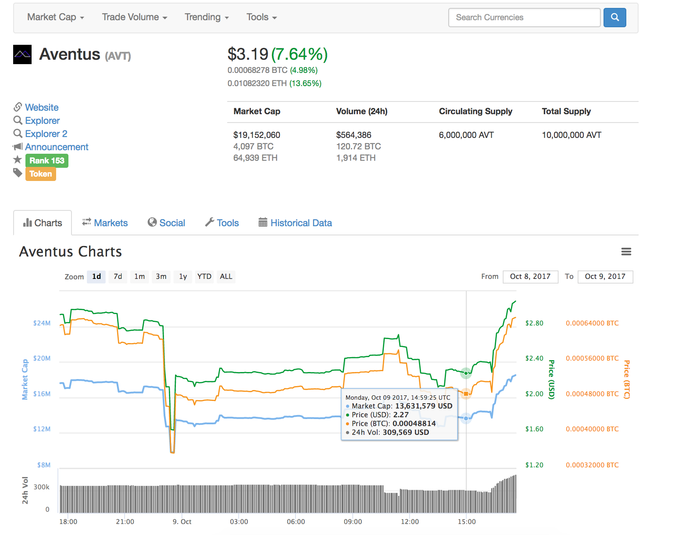This screenshot has width=700, height=535.
Task: Set chart zoom to YTD
Action: pos(204,276)
